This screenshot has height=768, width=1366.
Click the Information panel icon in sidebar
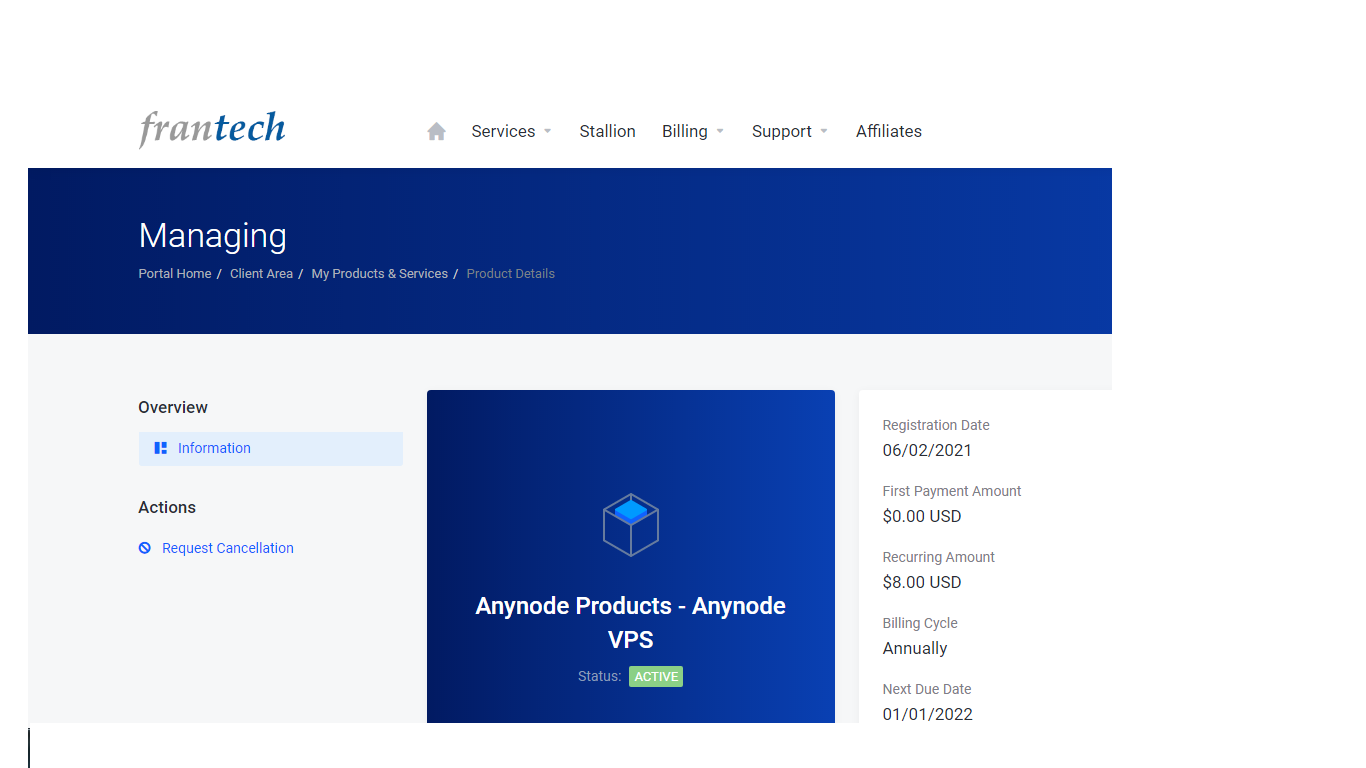(160, 448)
